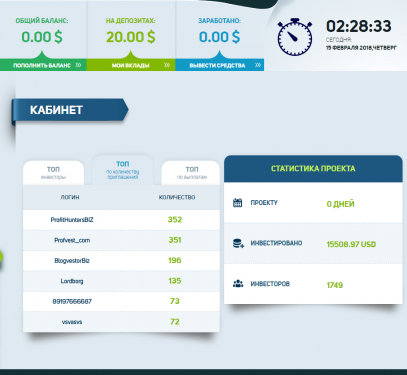Click the count value 72
The image size is (407, 375).
coord(175,321)
